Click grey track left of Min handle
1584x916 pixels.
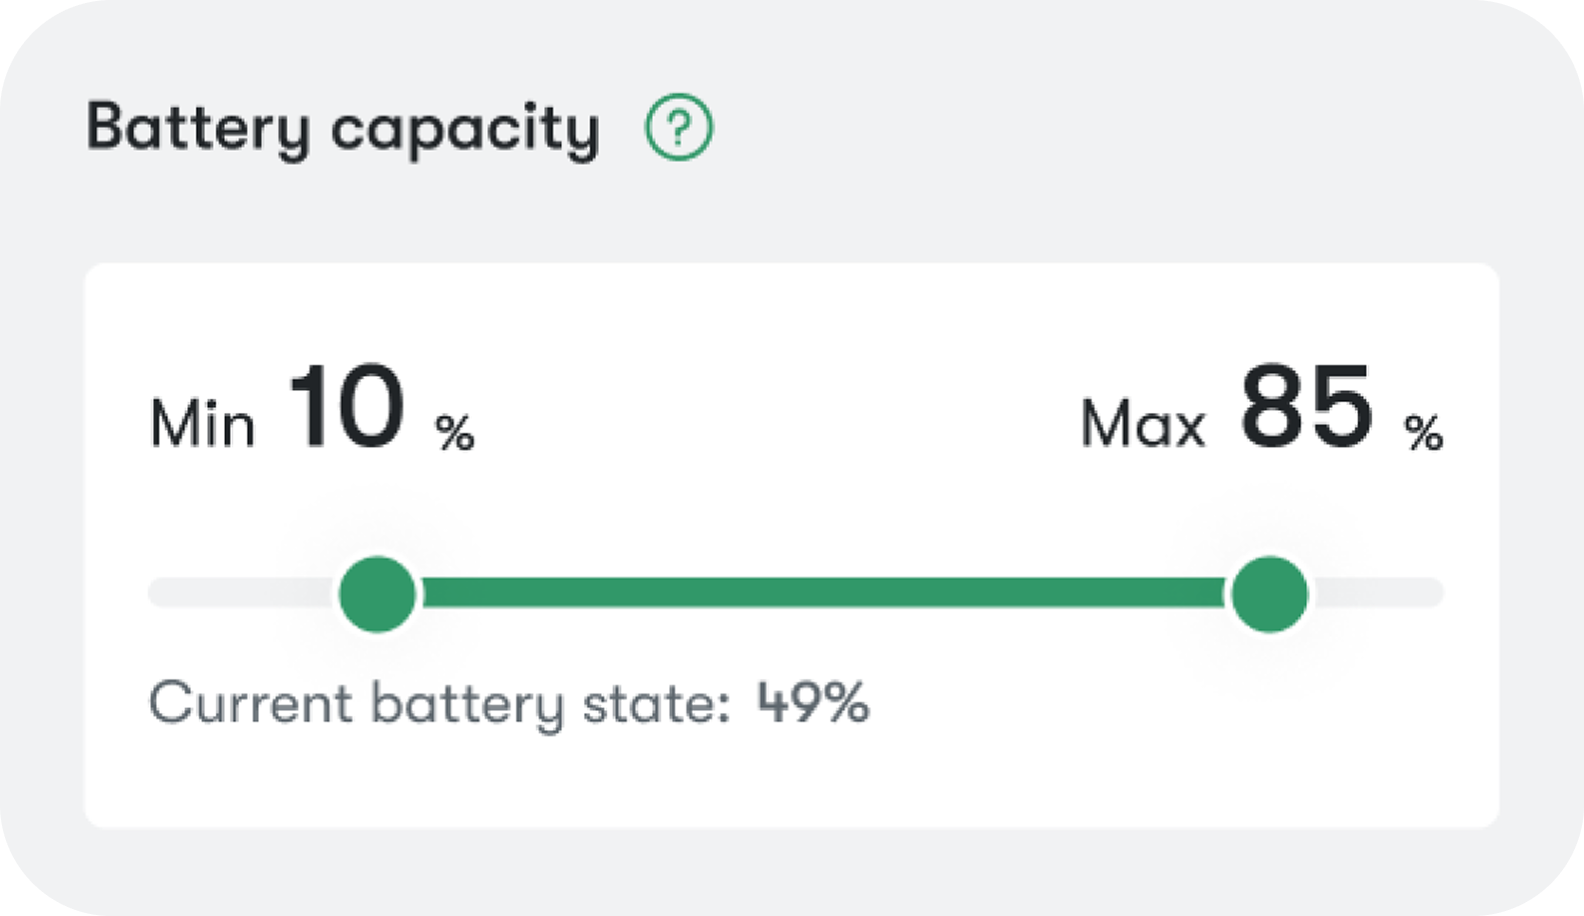tap(243, 593)
